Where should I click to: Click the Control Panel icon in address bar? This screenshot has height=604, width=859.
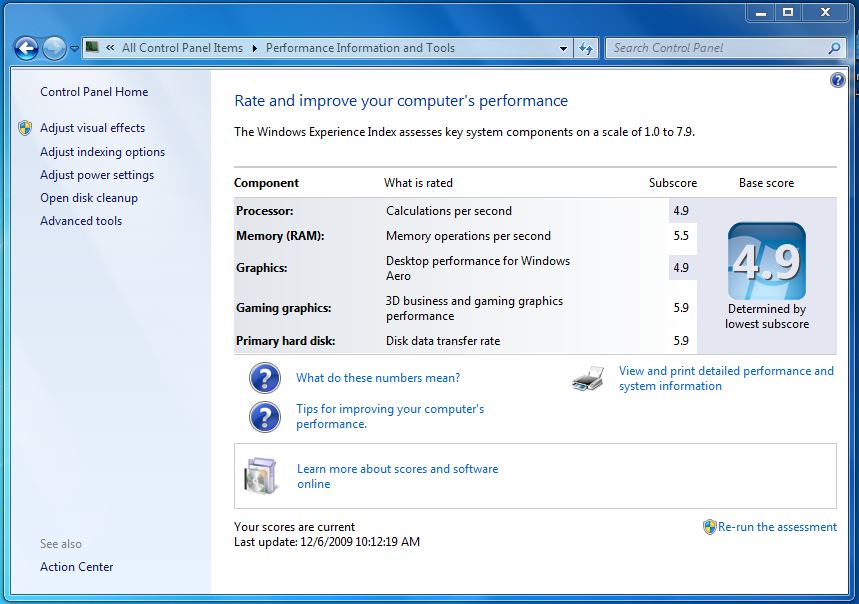point(92,47)
